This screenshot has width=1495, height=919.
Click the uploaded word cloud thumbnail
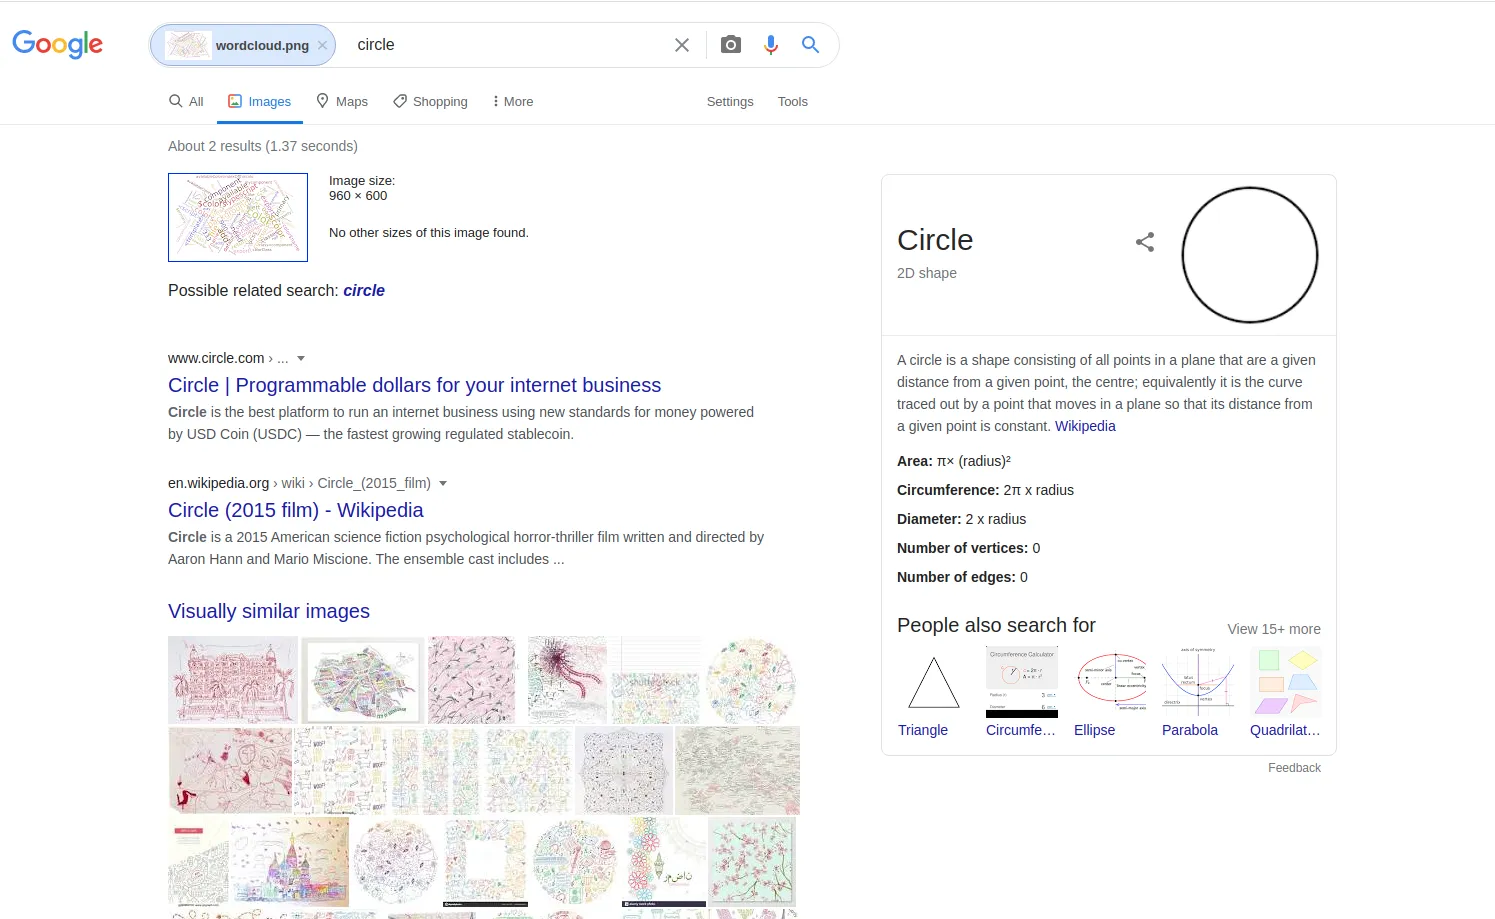(238, 217)
